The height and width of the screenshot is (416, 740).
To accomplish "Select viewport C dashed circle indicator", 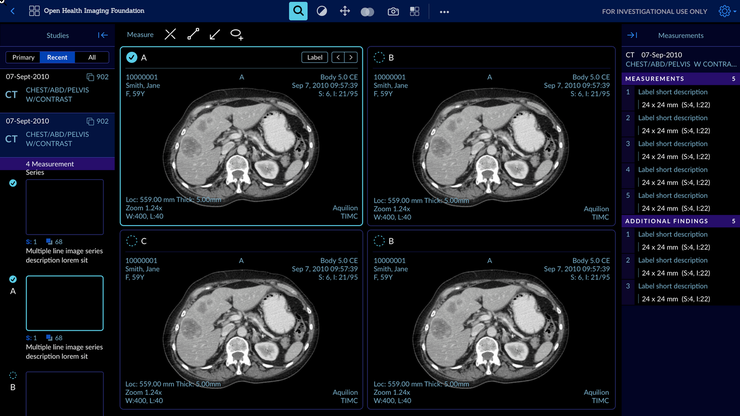I will (x=132, y=241).
